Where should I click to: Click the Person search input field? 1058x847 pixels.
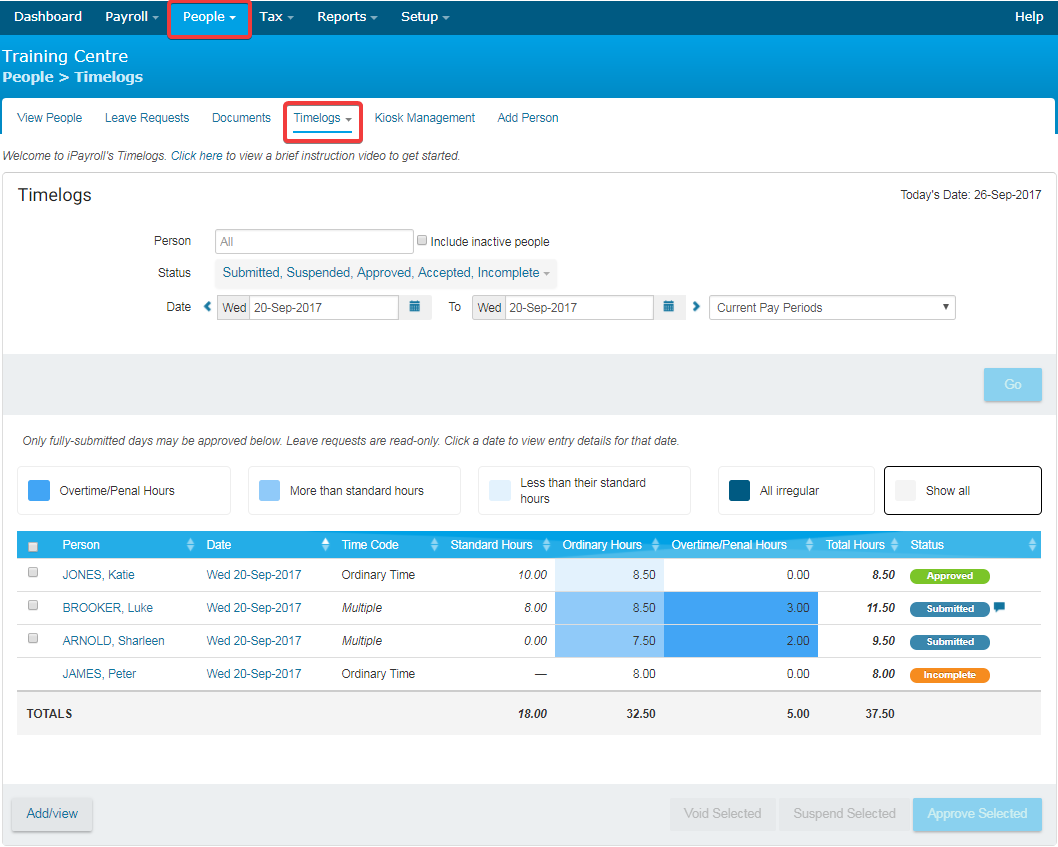click(314, 241)
